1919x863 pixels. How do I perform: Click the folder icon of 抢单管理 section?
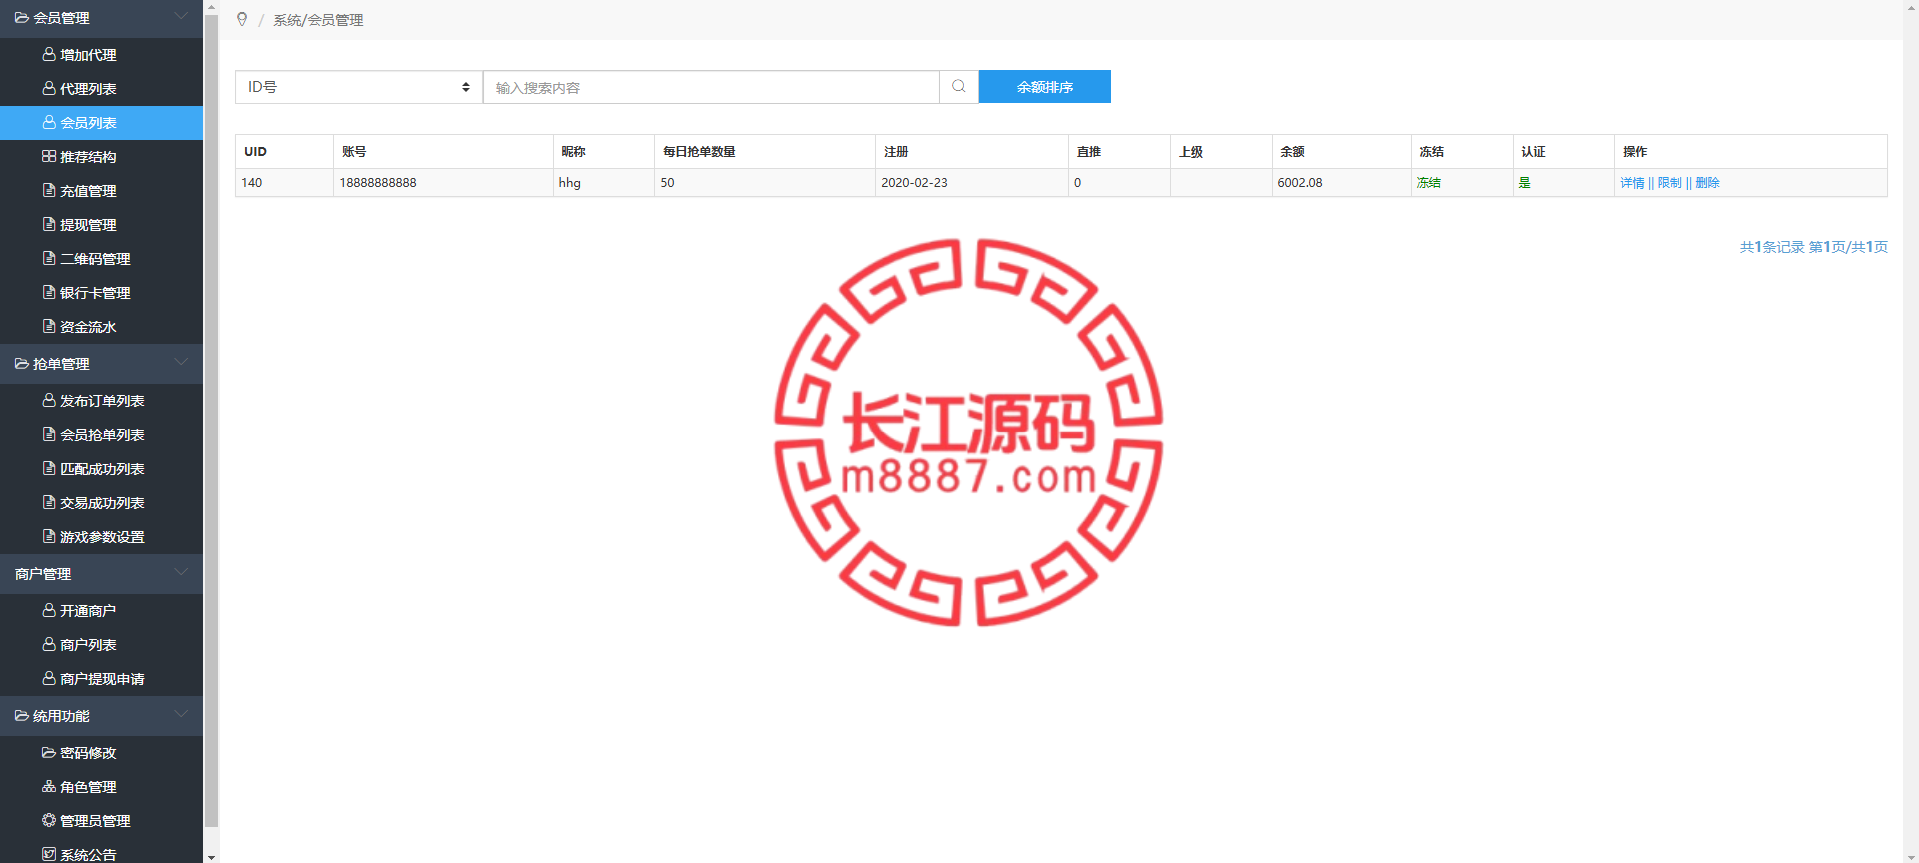tap(21, 364)
